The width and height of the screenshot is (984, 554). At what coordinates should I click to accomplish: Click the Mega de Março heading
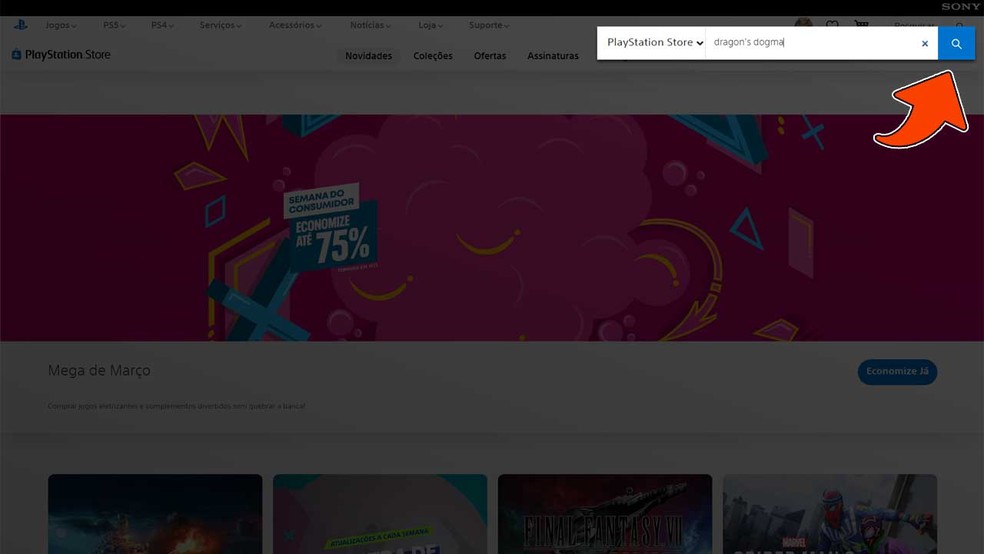(99, 370)
